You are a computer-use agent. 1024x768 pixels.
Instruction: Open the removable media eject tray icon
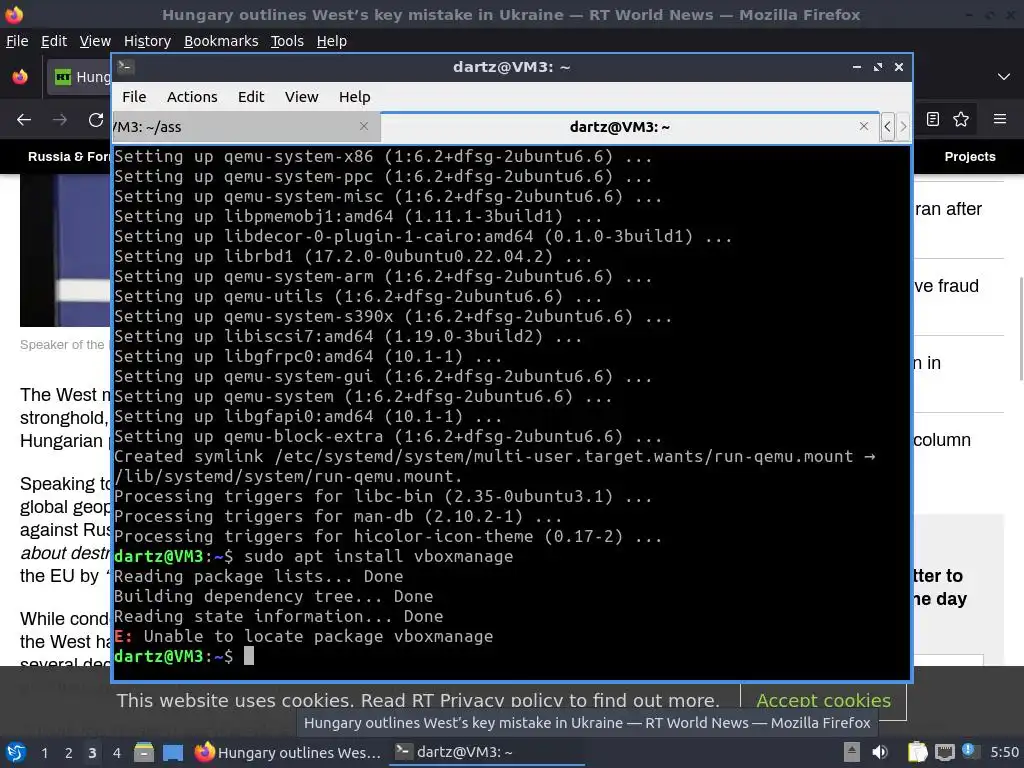[852, 752]
